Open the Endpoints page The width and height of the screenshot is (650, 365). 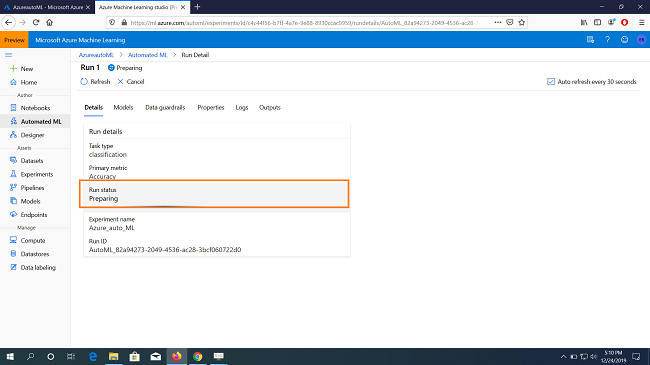point(34,215)
